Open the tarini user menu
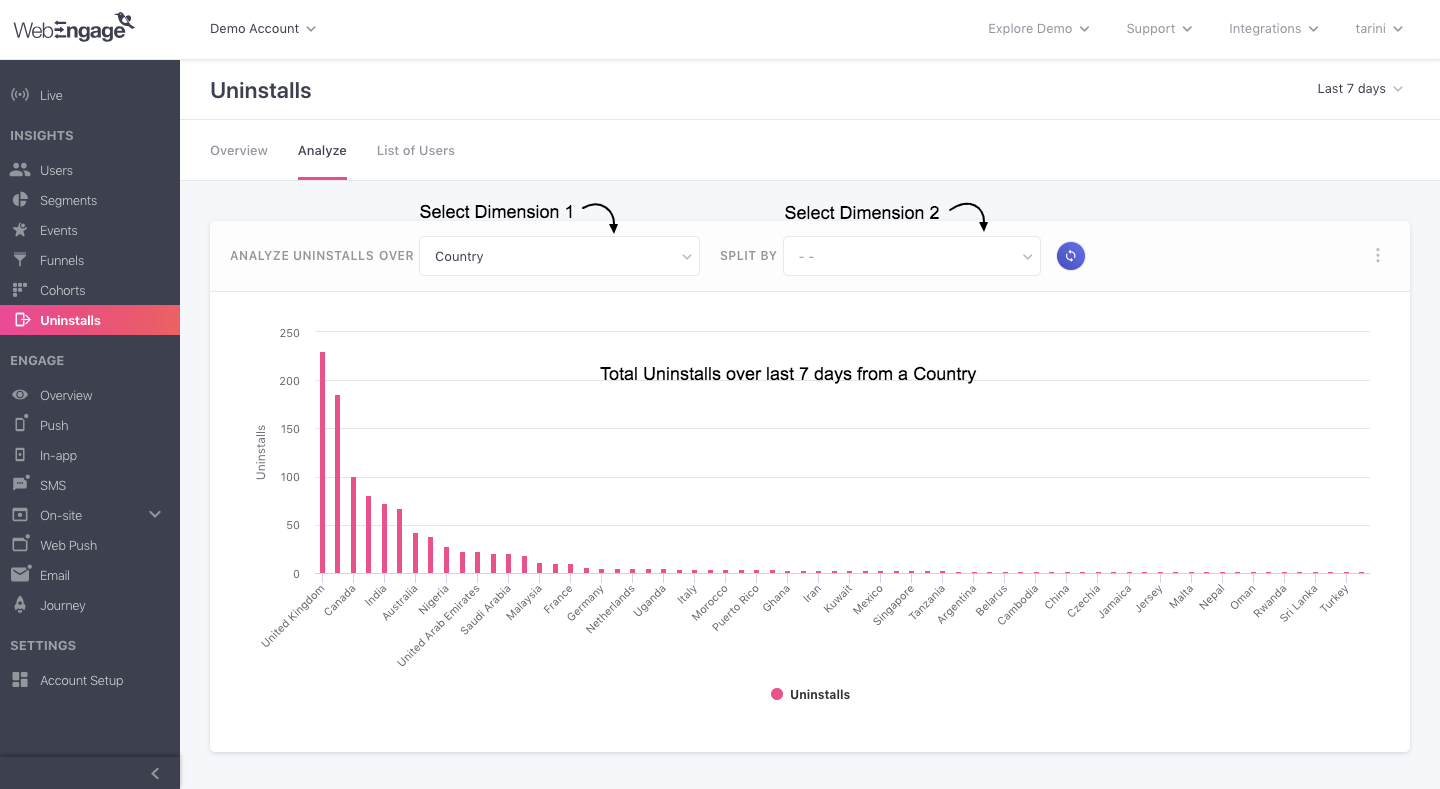The width and height of the screenshot is (1440, 789). [x=1379, y=29]
